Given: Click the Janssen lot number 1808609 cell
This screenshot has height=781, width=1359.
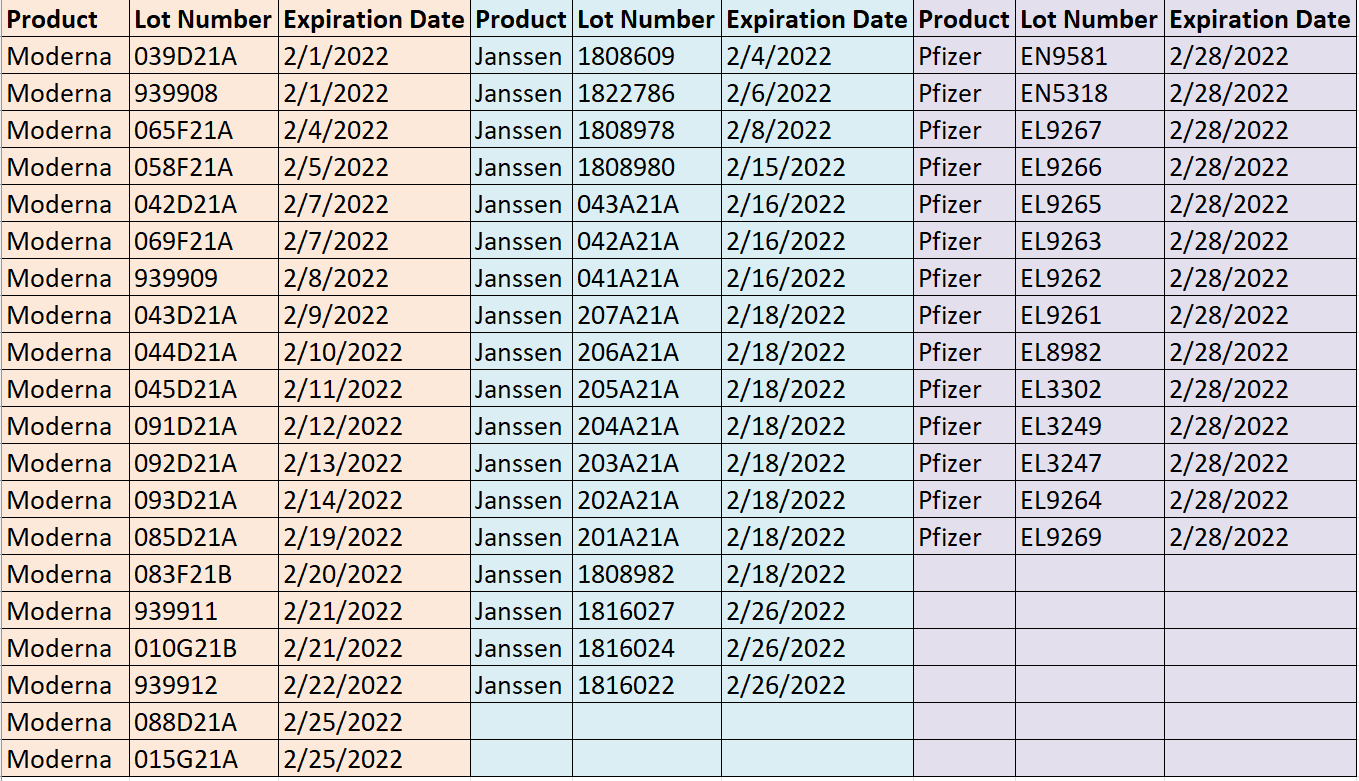Looking at the screenshot, I should click(647, 57).
